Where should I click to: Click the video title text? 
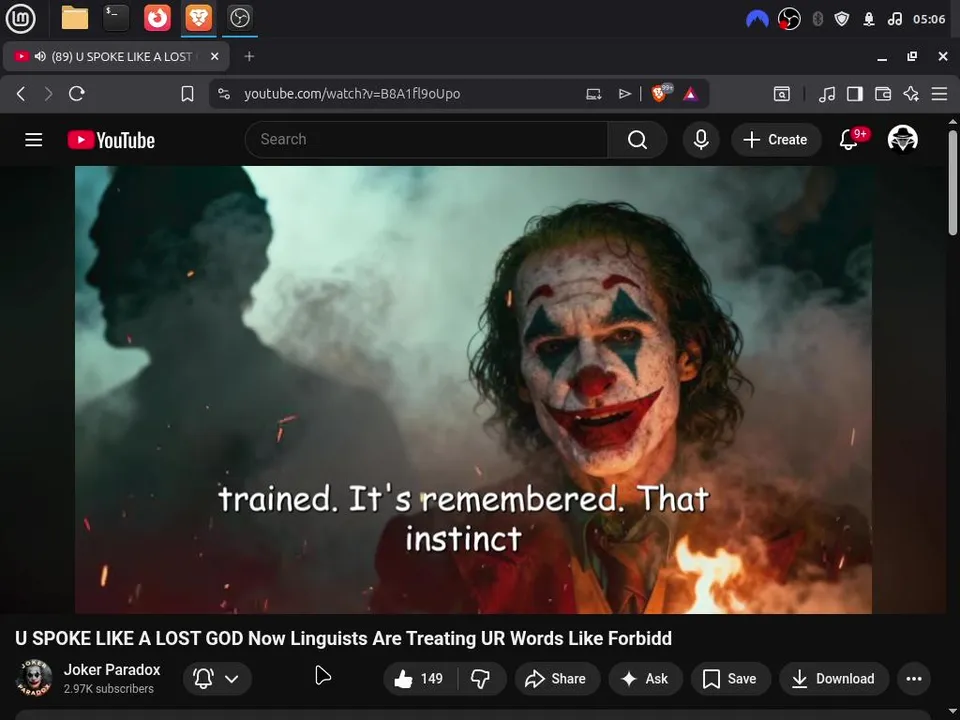click(343, 638)
